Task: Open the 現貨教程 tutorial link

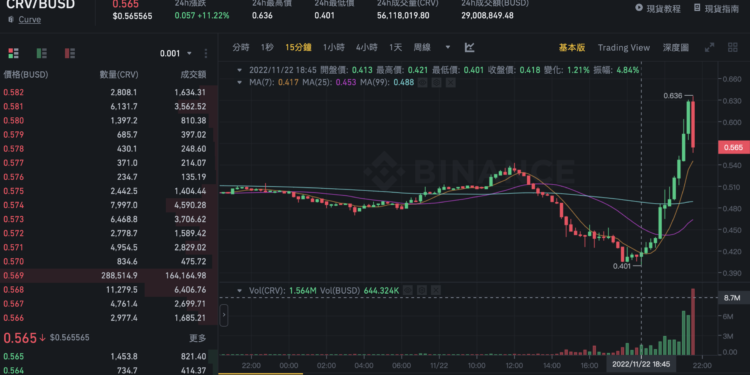Action: pos(663,8)
